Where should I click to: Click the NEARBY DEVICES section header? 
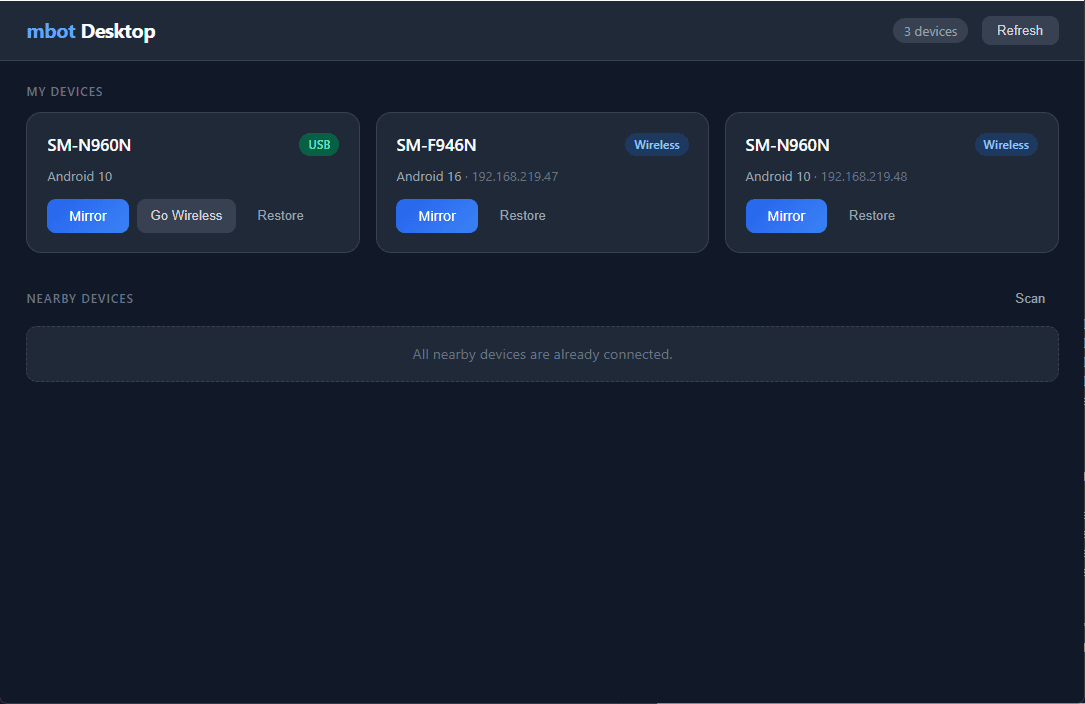(x=80, y=298)
